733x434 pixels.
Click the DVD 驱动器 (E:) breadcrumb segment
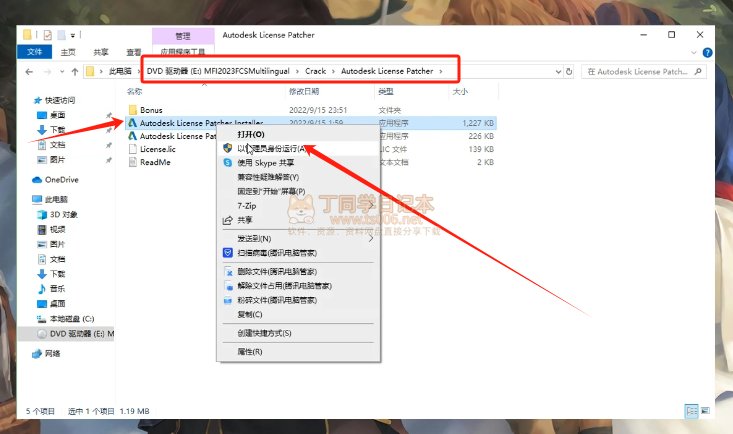pos(218,71)
